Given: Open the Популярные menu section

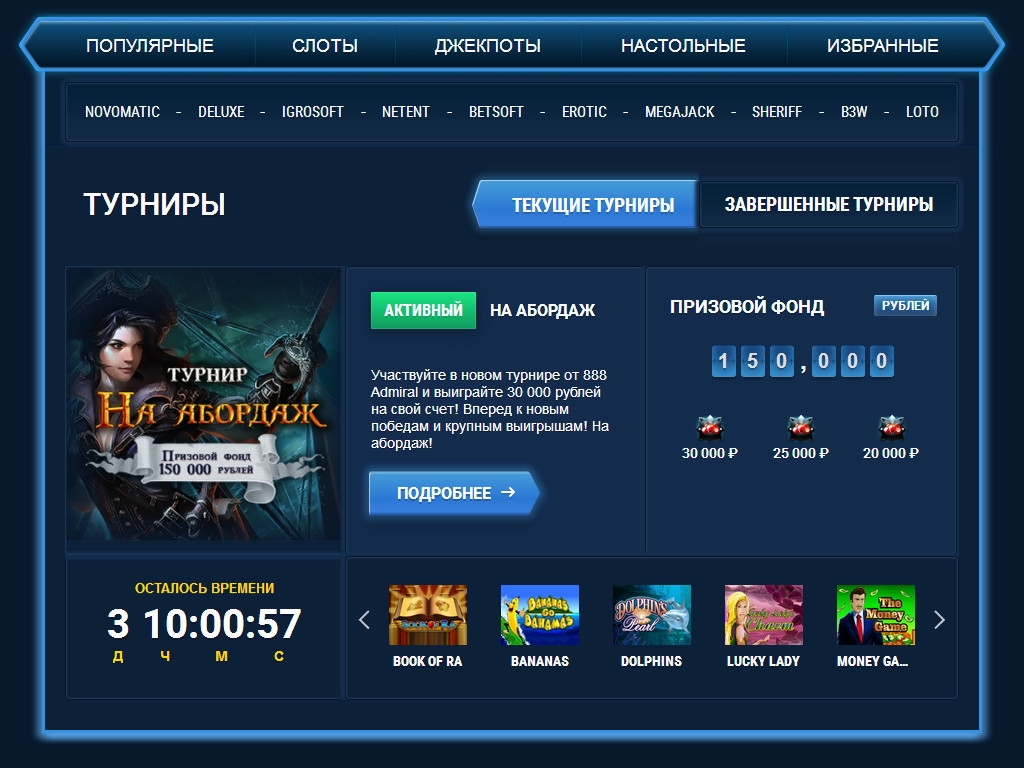Looking at the screenshot, I should (150, 46).
